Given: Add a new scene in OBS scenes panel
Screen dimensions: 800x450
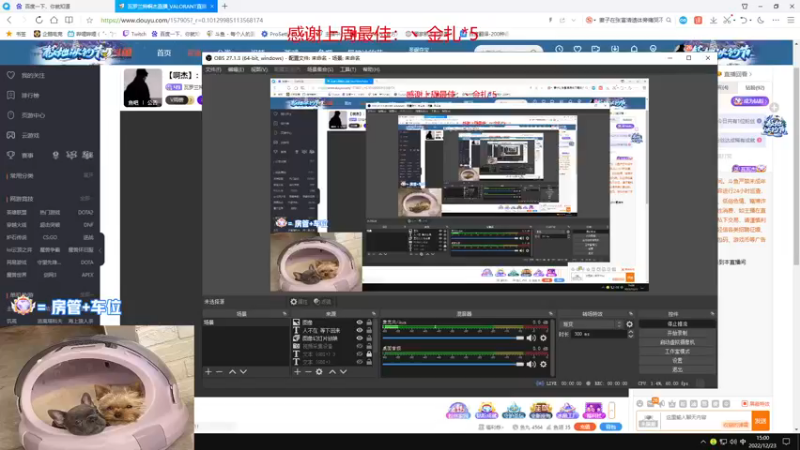Looking at the screenshot, I should (208, 372).
